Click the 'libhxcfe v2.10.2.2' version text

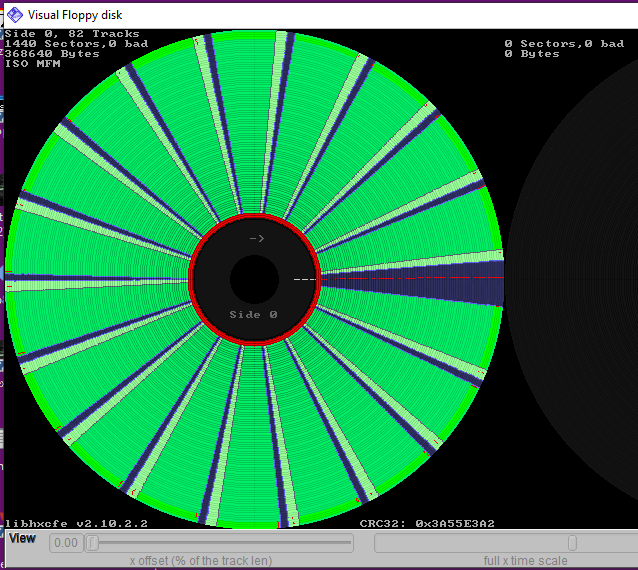(x=76, y=524)
